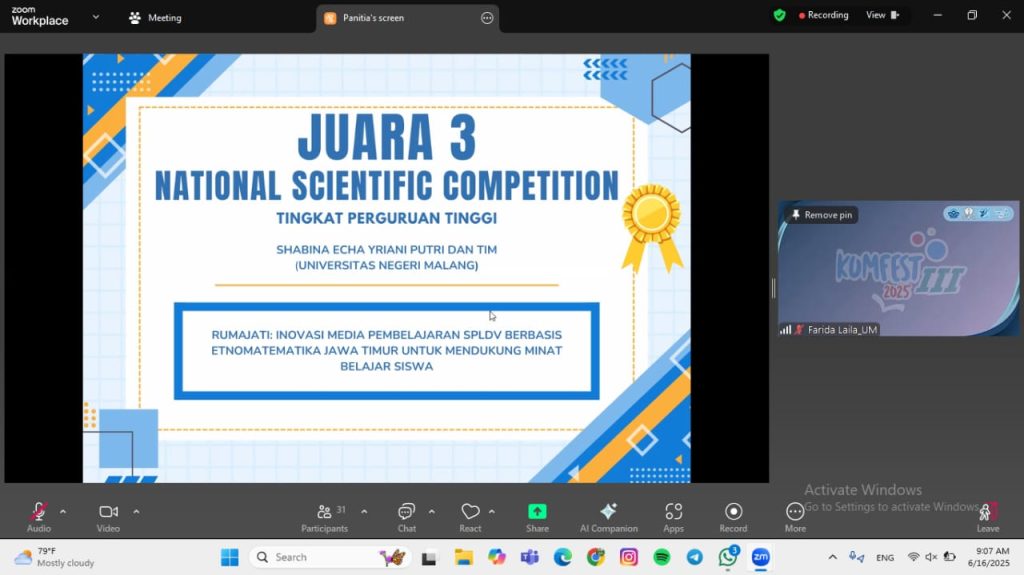The height and width of the screenshot is (575, 1024).
Task: Open the View layout menu
Action: (x=882, y=15)
